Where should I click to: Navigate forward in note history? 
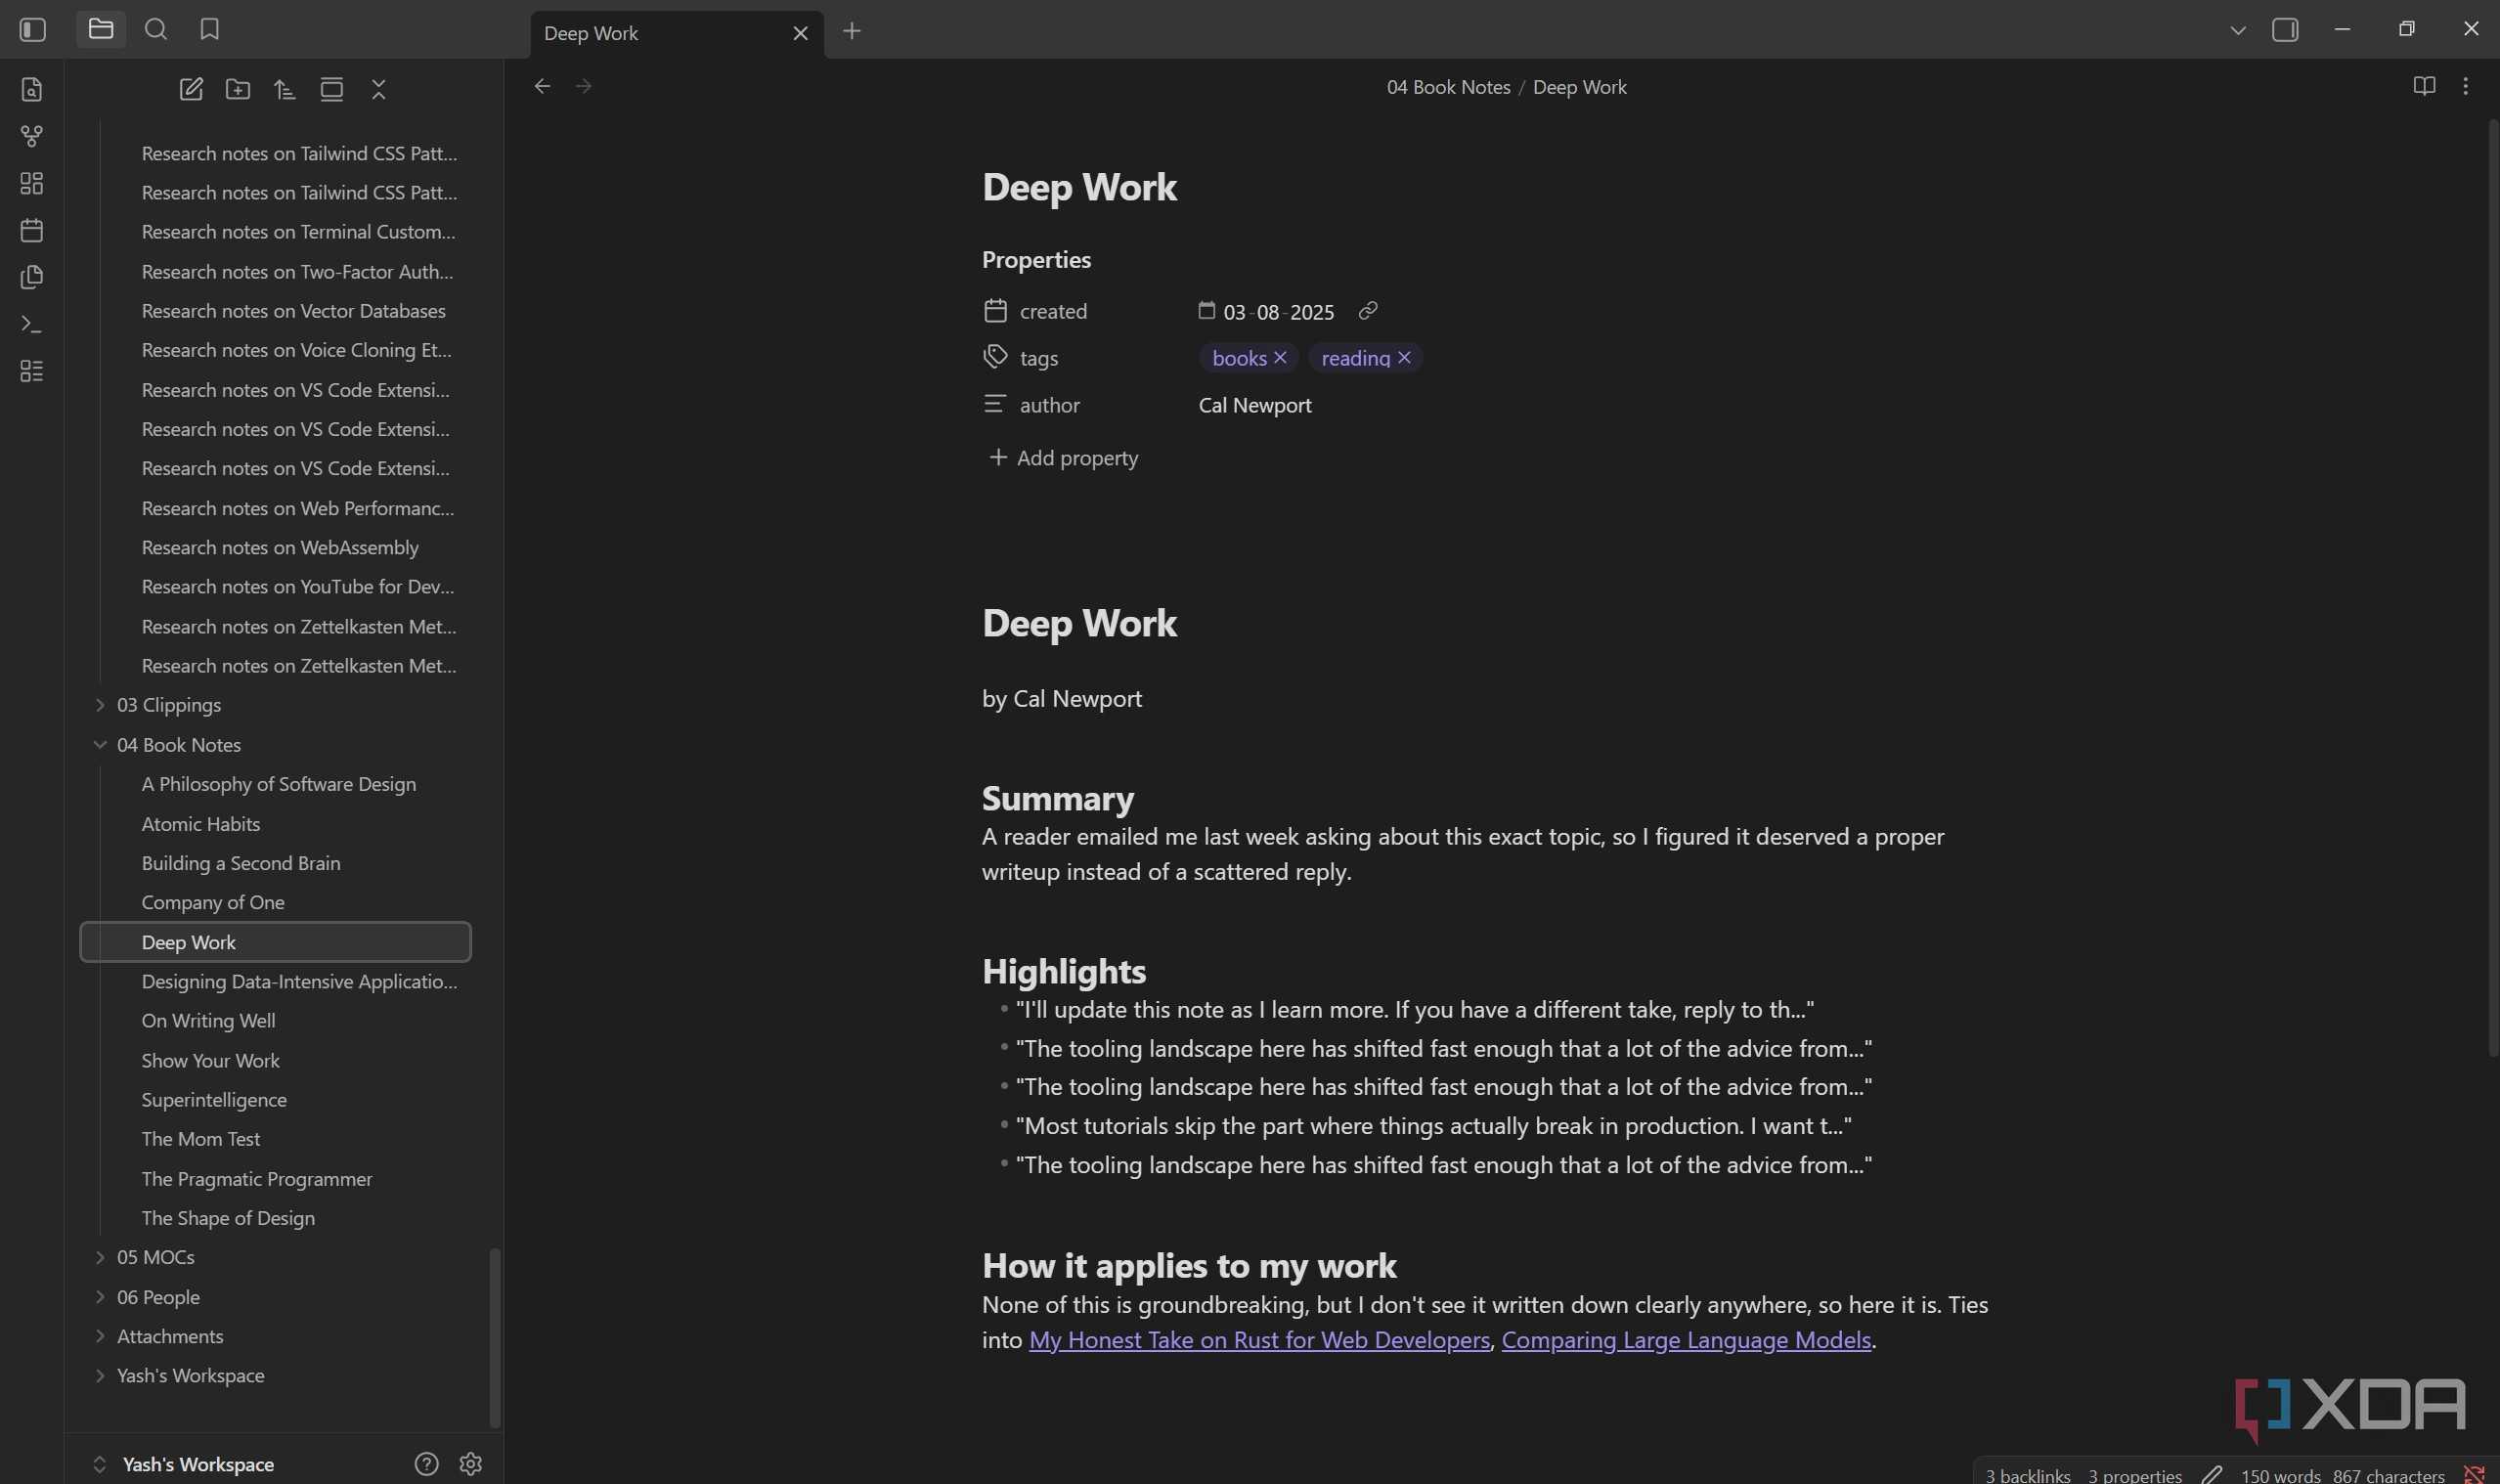tap(584, 86)
